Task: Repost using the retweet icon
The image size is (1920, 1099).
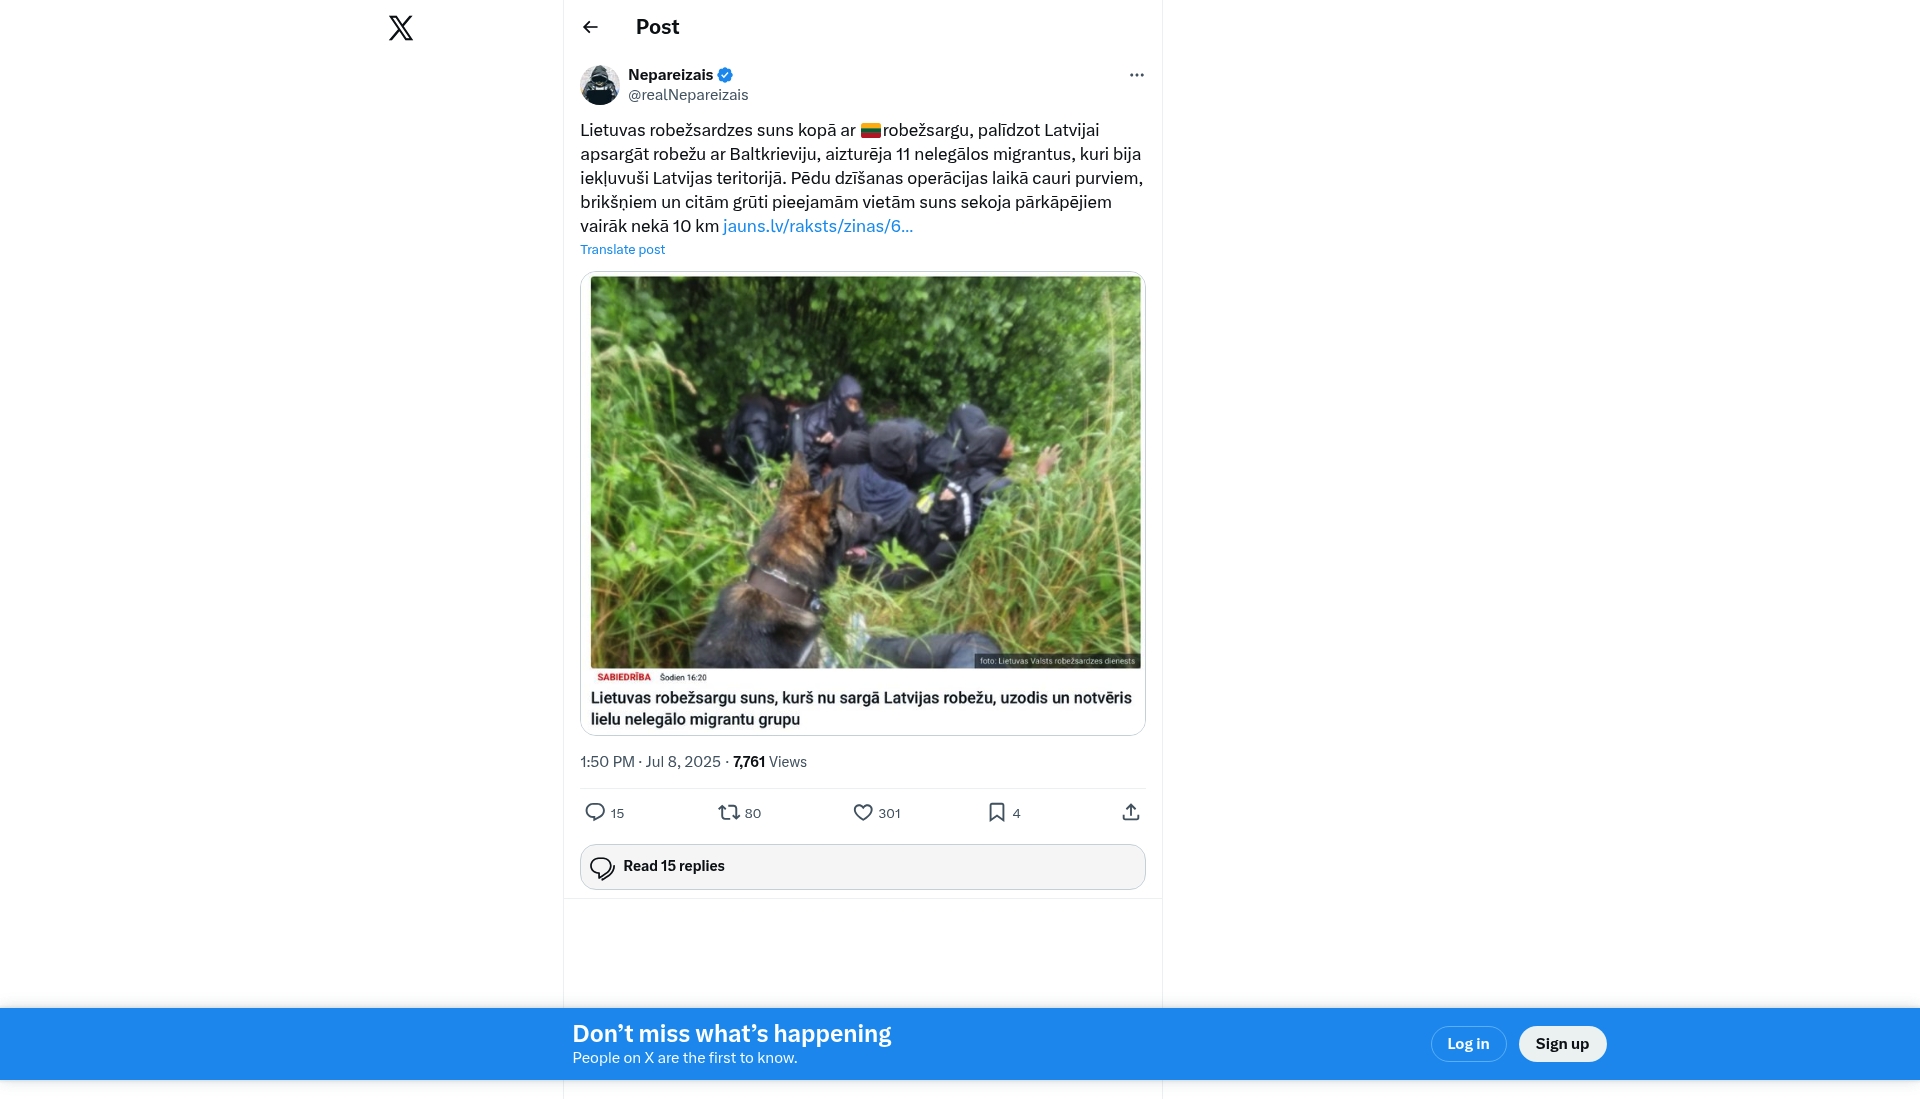Action: click(729, 812)
